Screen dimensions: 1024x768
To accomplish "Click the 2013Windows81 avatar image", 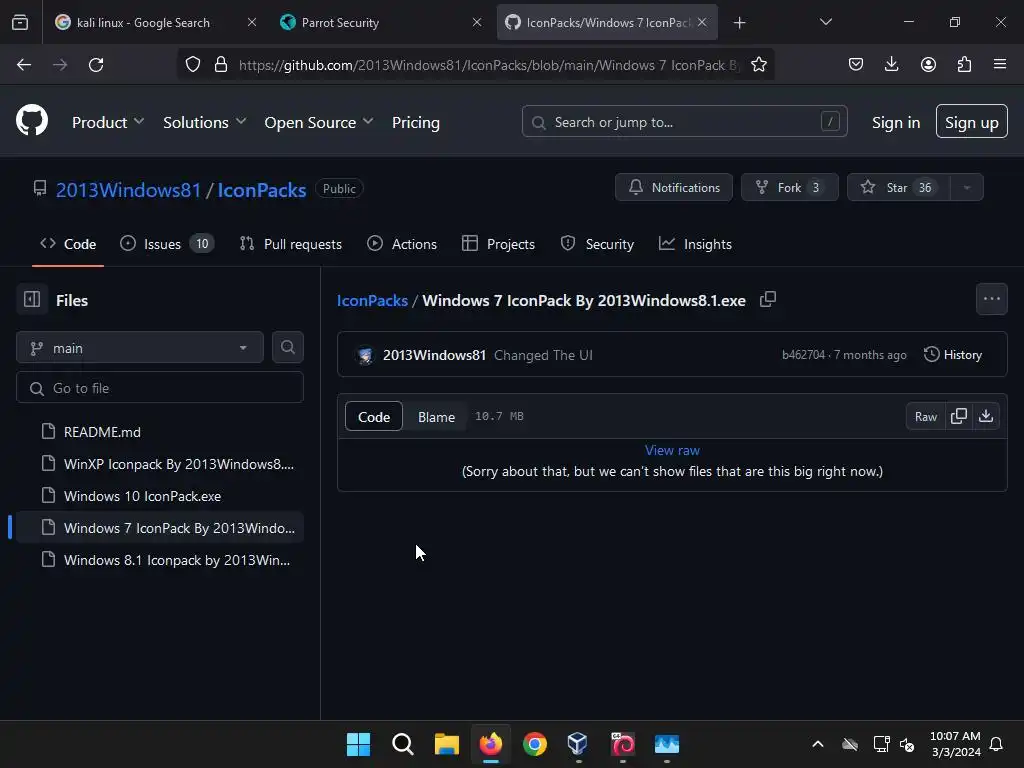I will (366, 355).
